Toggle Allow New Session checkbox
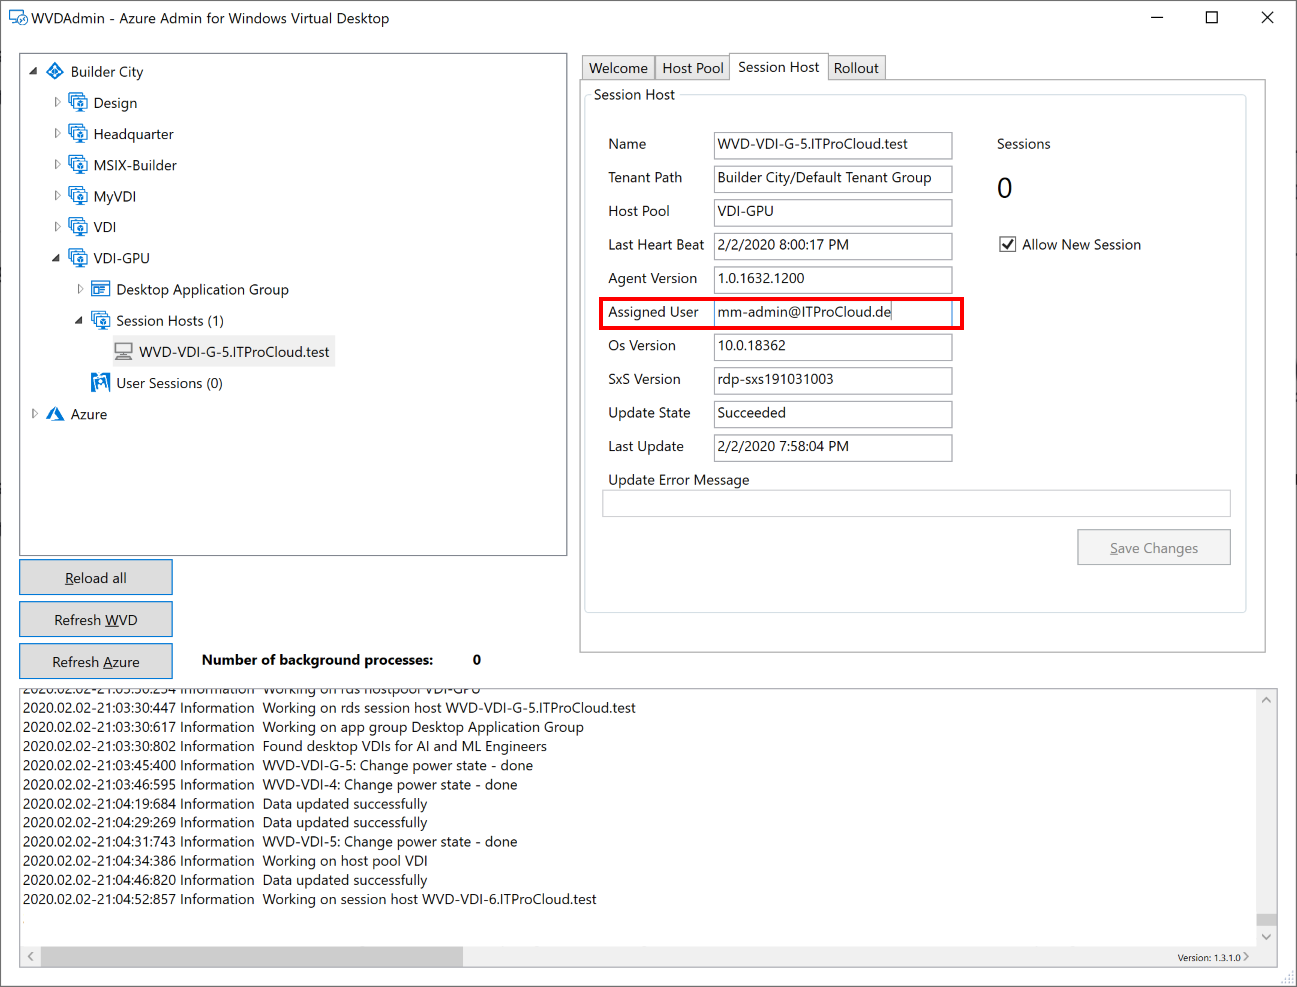Viewport: 1297px width, 987px height. [1008, 245]
